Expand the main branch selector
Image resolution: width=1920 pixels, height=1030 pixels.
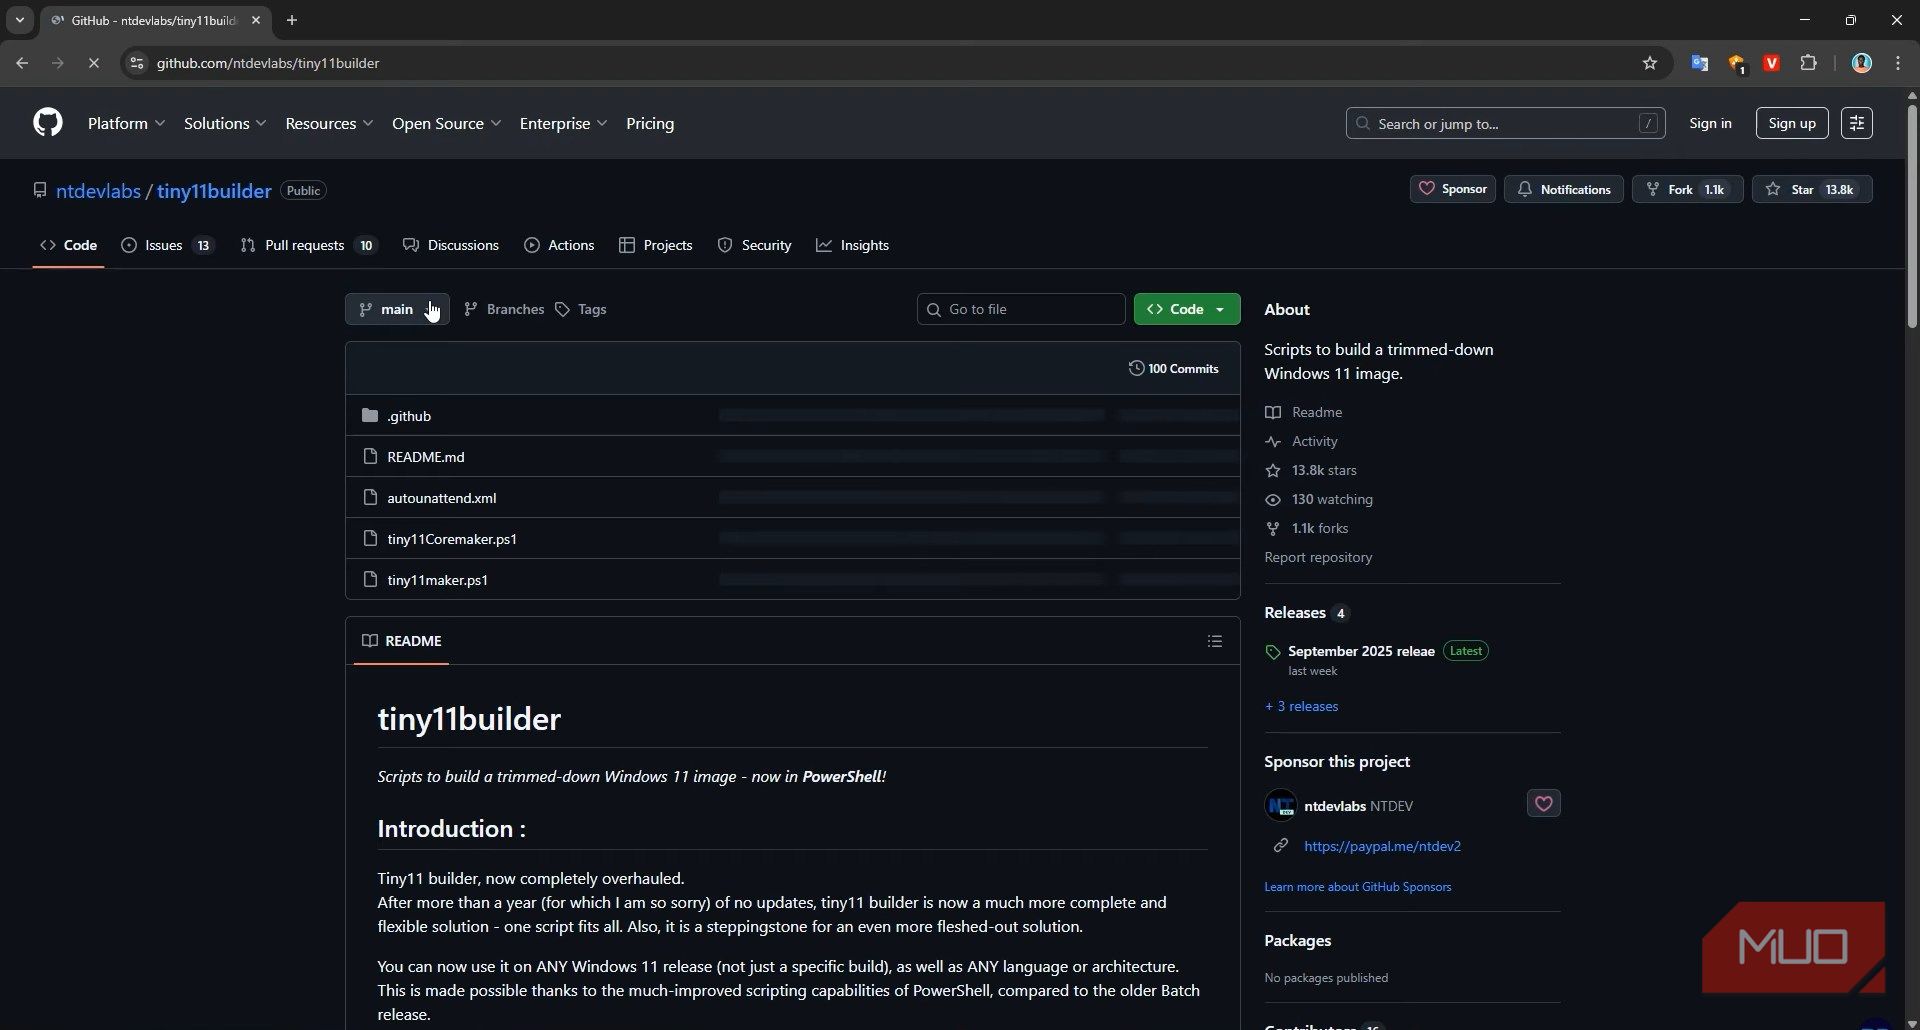click(397, 309)
